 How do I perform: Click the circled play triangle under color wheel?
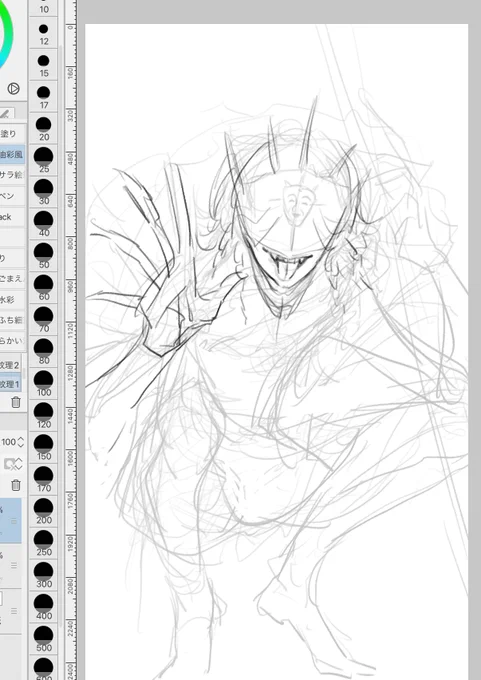(13, 89)
